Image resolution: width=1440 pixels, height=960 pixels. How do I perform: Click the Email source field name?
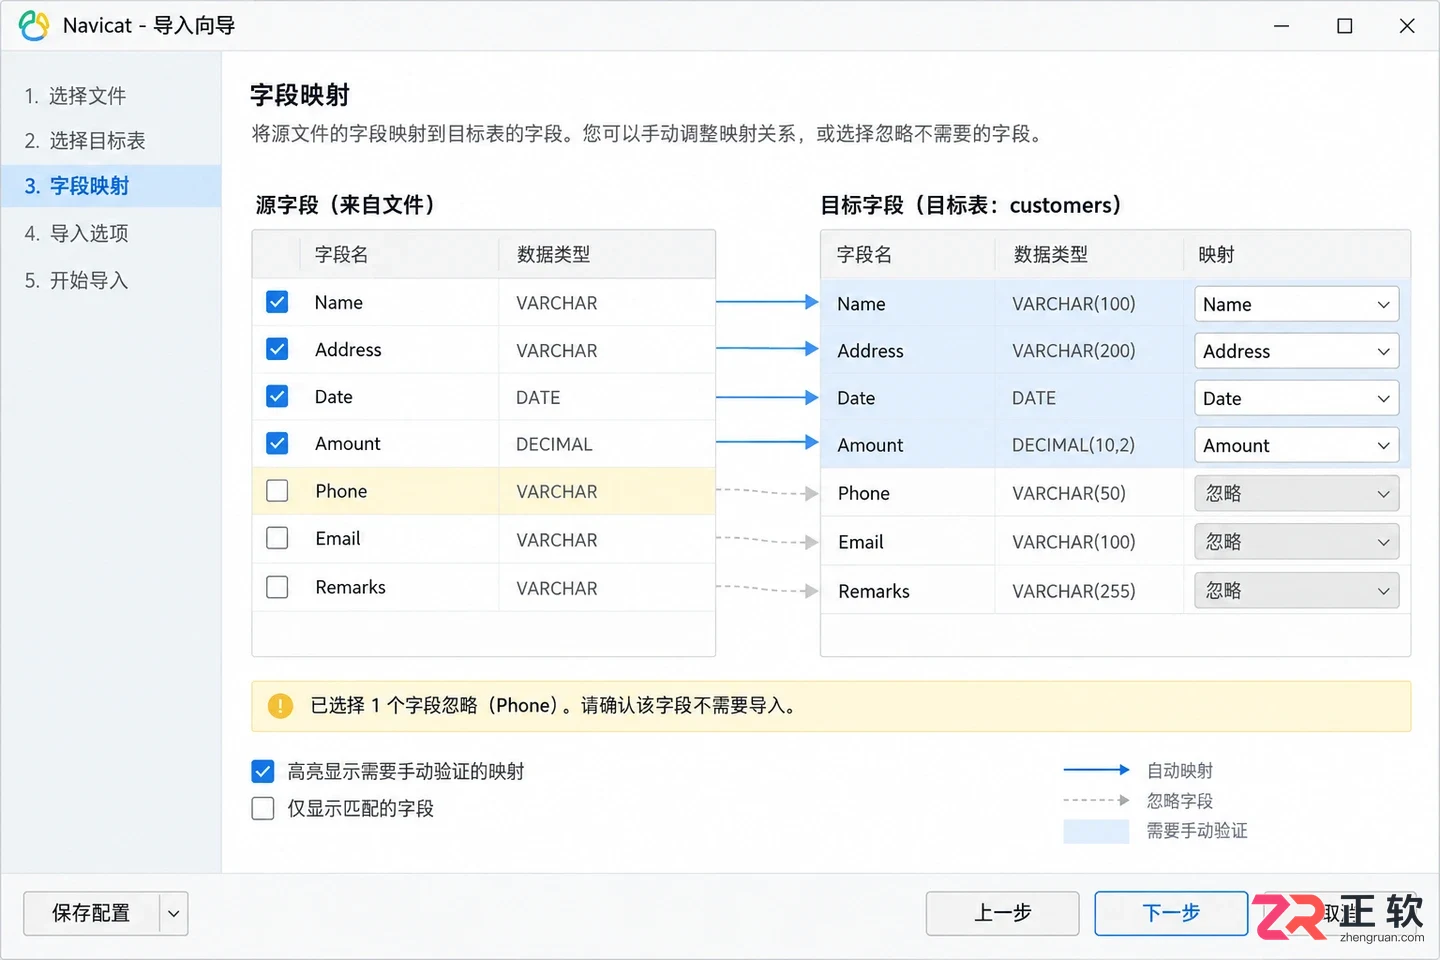click(x=338, y=539)
